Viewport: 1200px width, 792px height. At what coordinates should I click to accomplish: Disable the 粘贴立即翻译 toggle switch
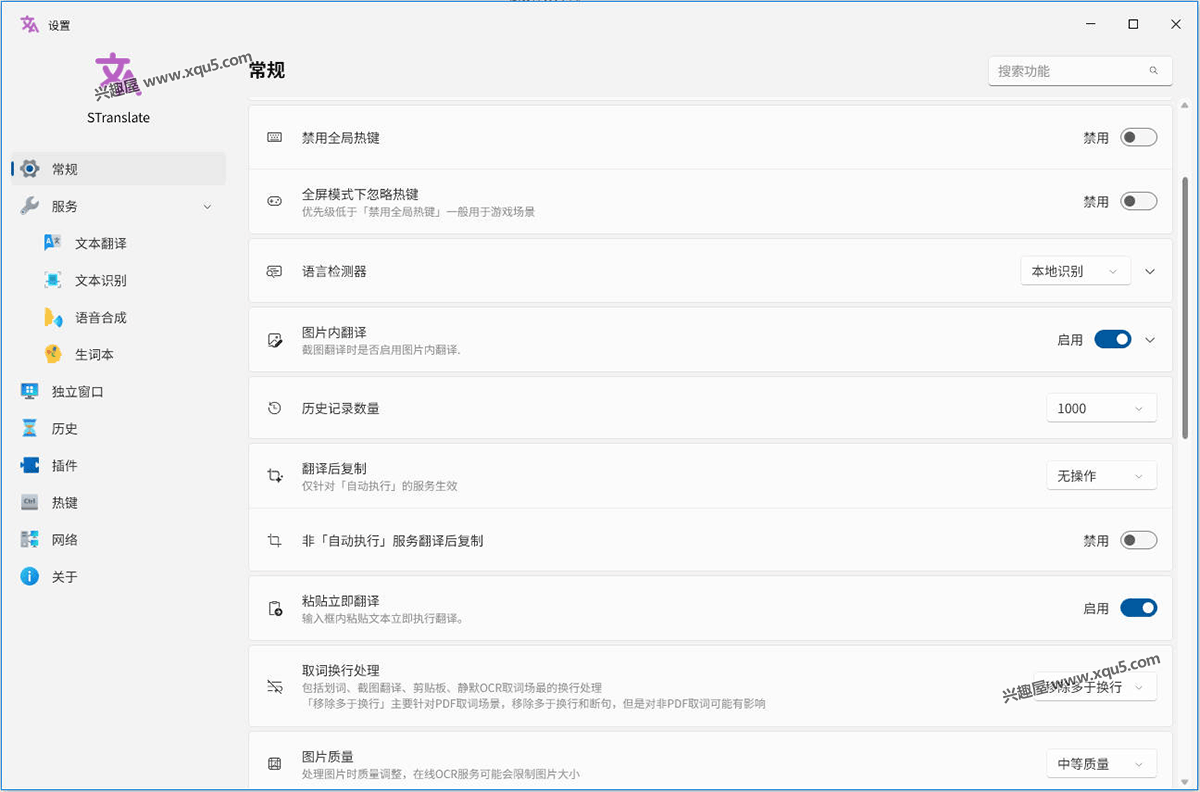pyautogui.click(x=1138, y=608)
